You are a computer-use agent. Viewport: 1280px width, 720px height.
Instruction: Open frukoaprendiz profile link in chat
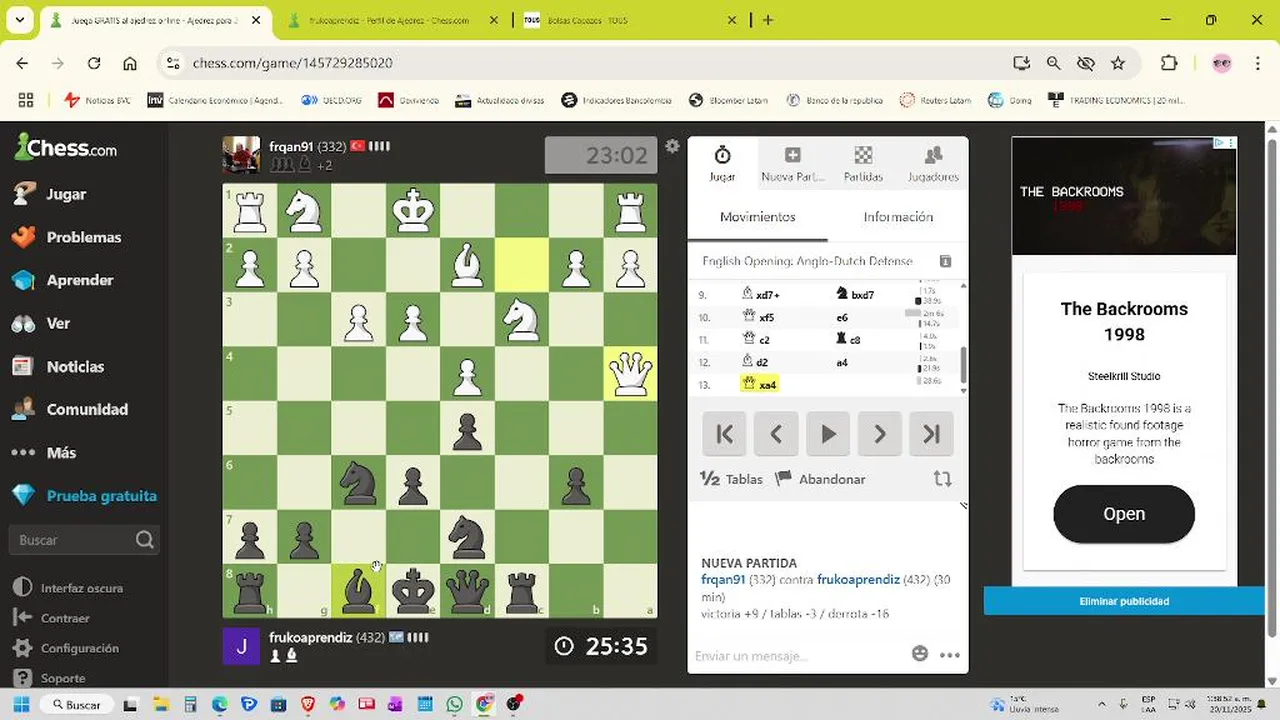859,579
